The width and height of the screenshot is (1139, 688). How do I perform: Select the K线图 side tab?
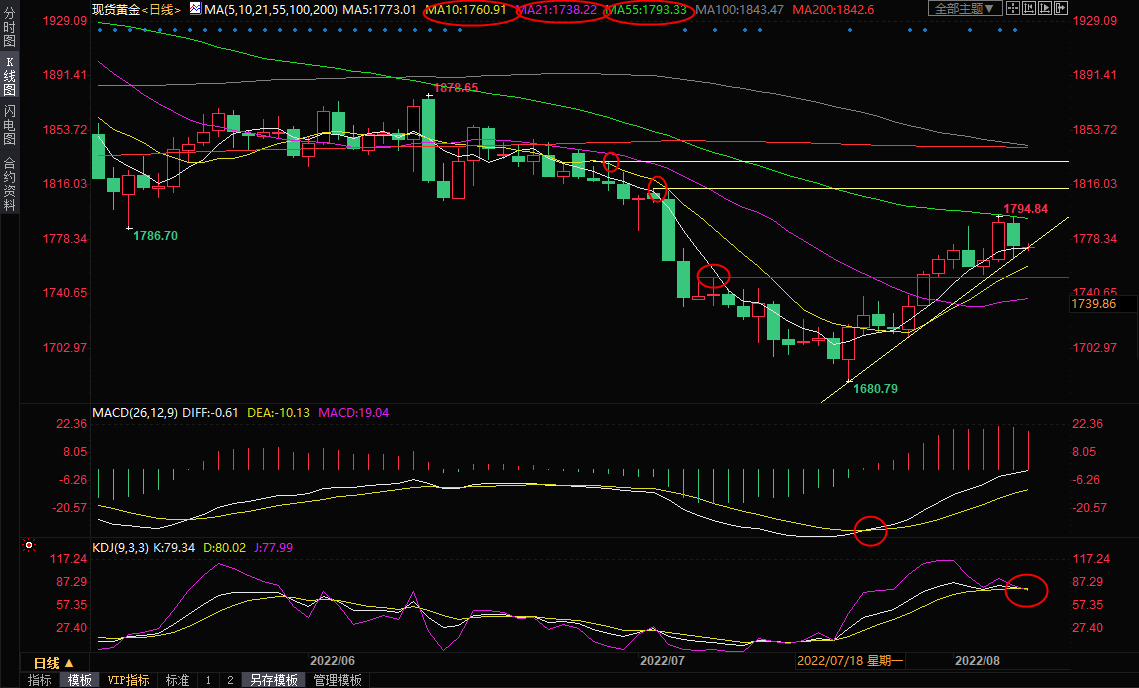click(x=9, y=76)
